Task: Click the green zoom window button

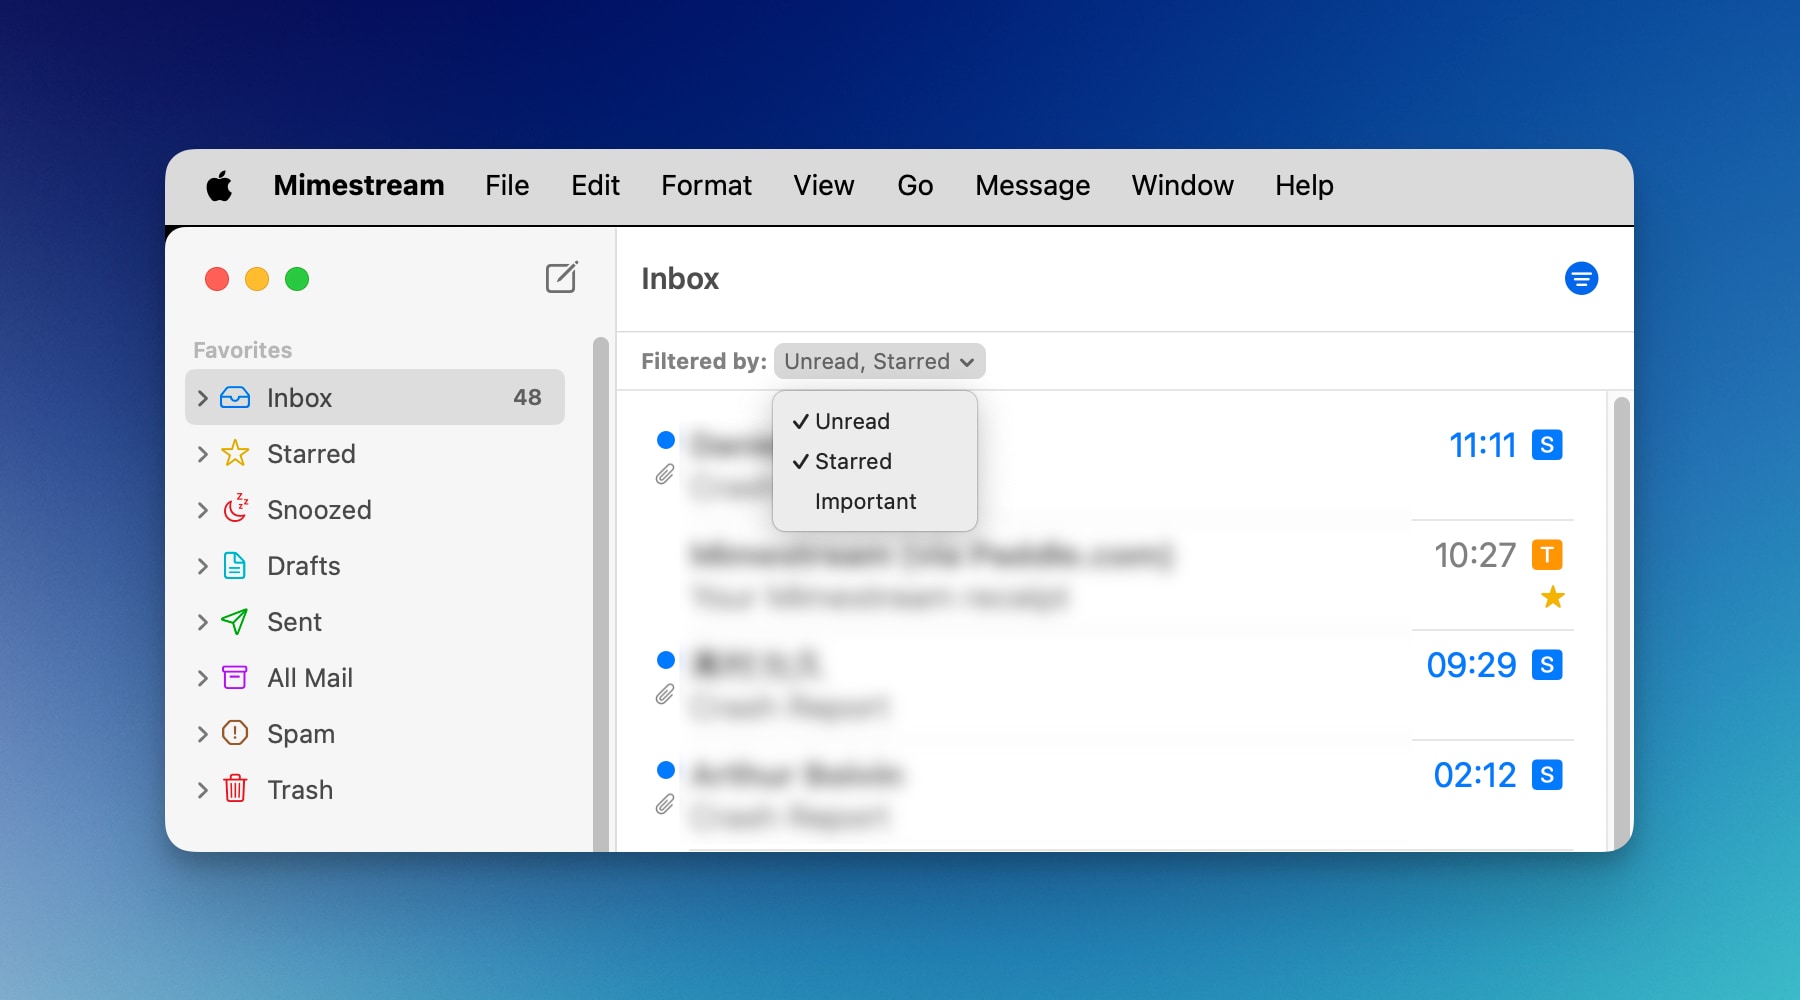Action: tap(297, 279)
